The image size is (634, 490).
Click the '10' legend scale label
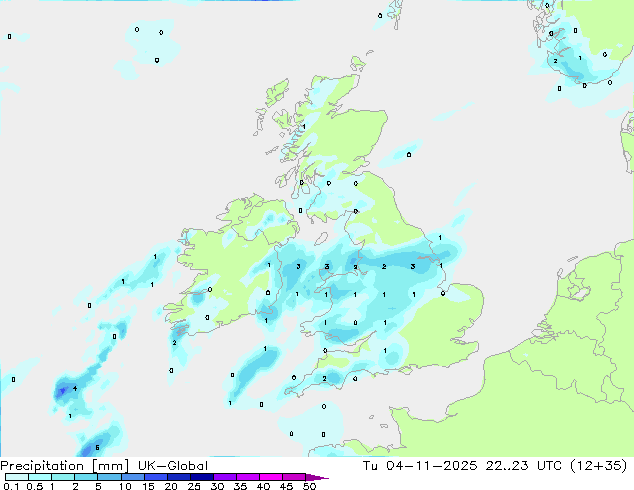point(125,486)
